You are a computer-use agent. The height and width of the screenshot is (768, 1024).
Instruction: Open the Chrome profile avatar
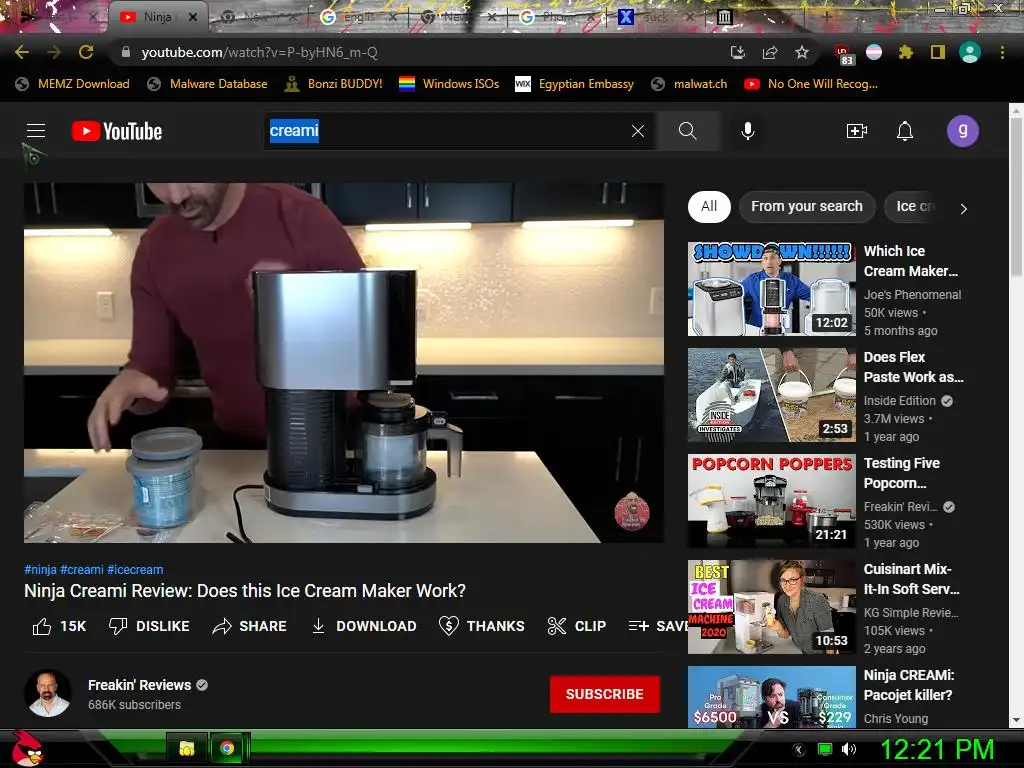970,52
